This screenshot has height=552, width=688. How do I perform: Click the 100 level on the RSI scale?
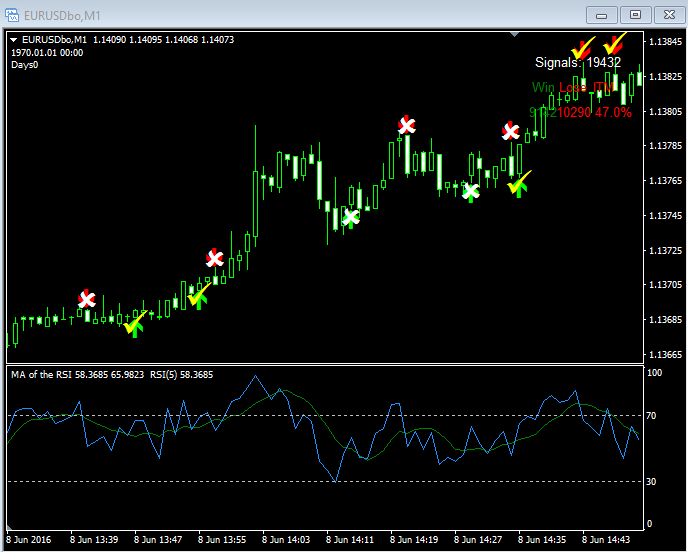coord(654,373)
